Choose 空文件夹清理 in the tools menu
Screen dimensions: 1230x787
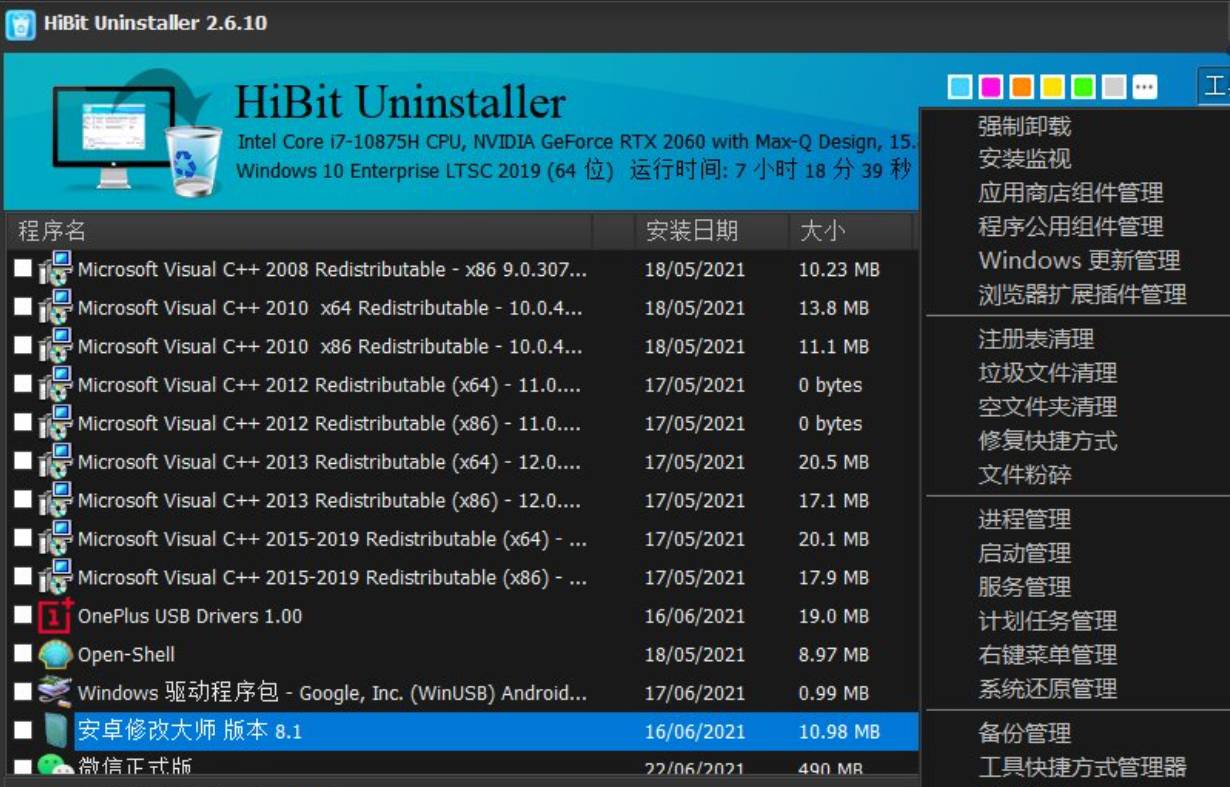click(1047, 407)
